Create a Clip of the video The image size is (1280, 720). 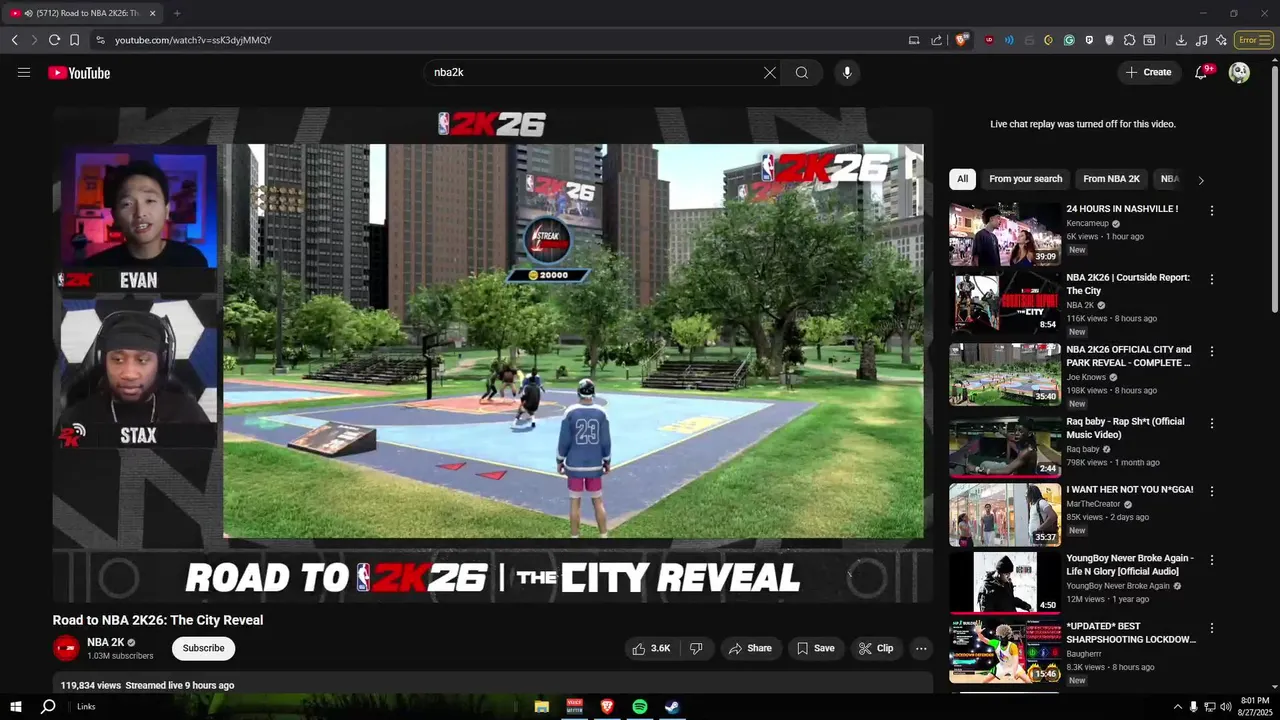(876, 648)
